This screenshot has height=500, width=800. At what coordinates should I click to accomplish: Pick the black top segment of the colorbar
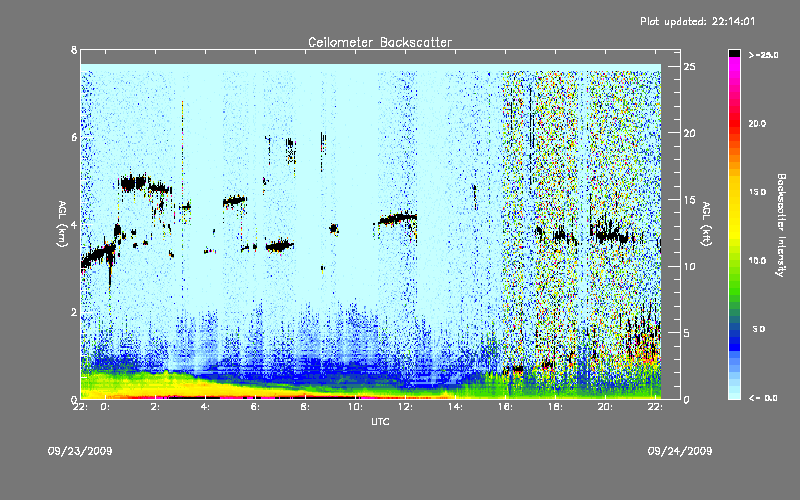click(734, 53)
